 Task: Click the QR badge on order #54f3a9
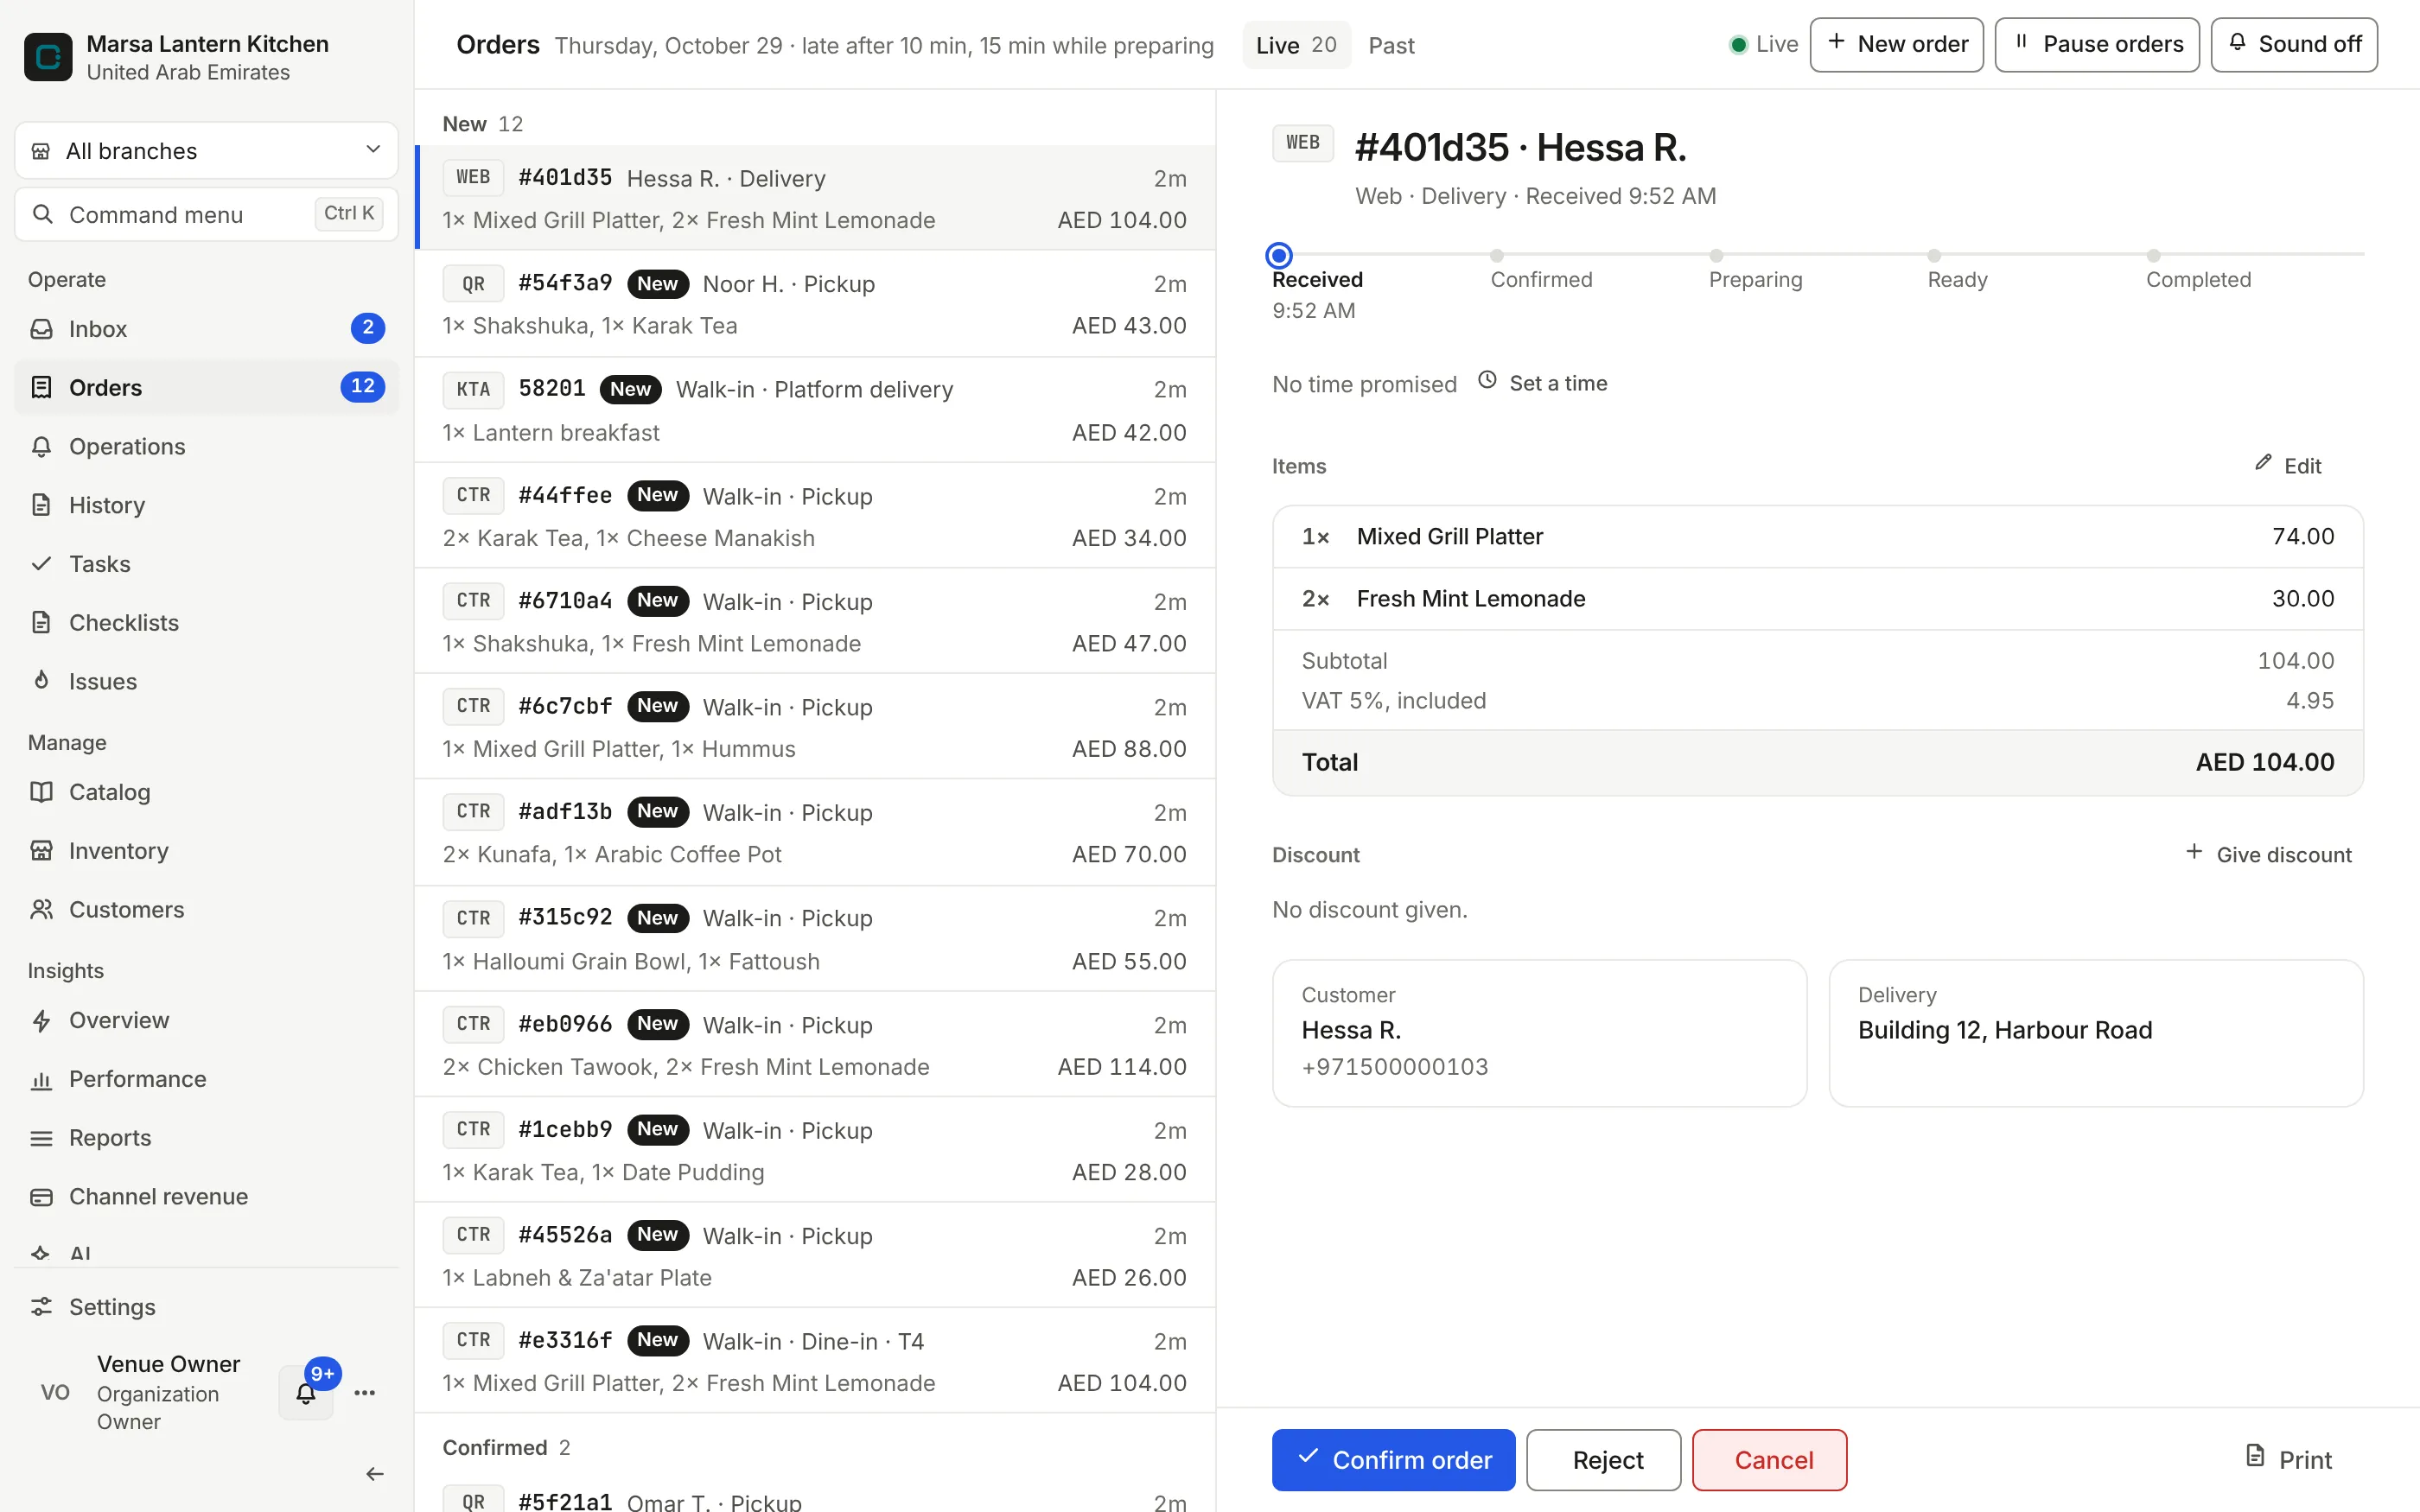point(473,284)
